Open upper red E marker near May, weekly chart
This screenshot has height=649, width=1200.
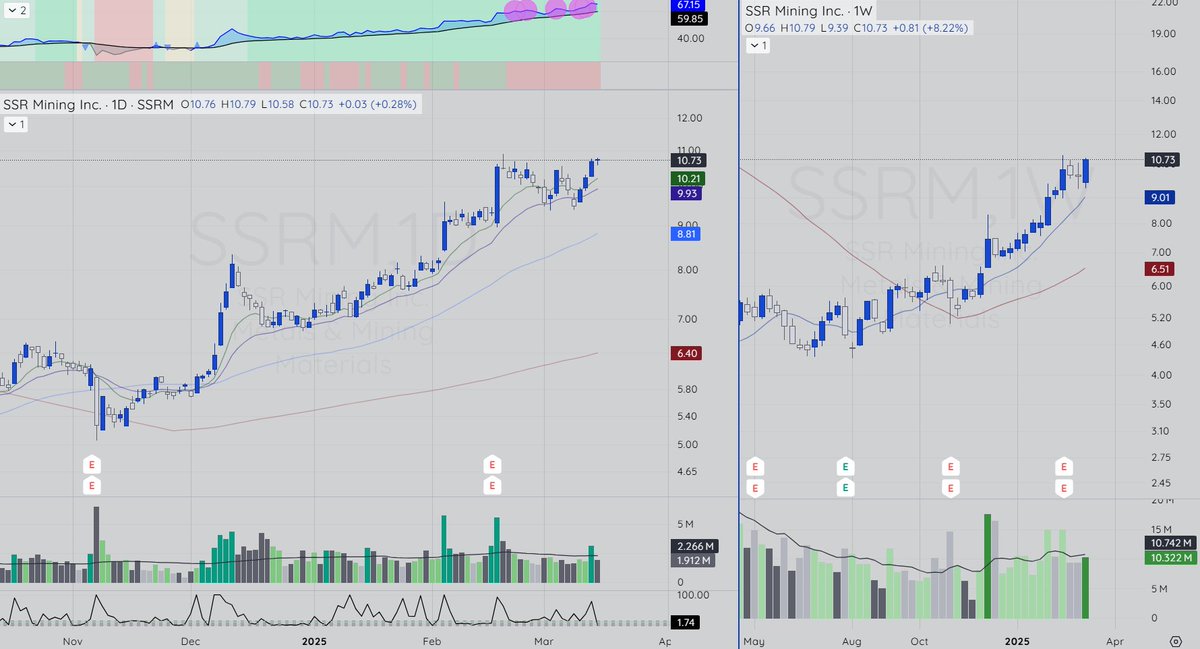[x=755, y=466]
